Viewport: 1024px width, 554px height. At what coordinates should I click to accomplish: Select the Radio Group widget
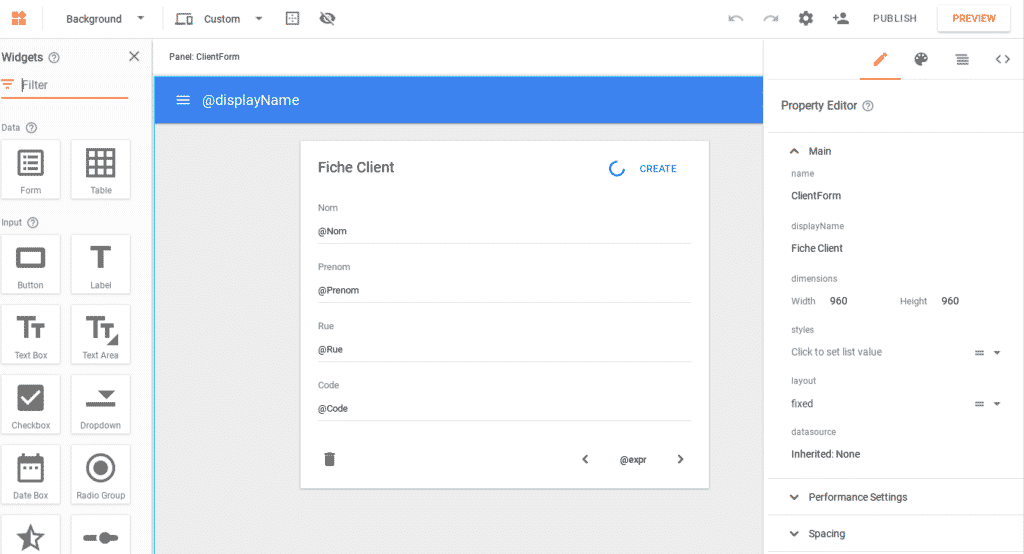pyautogui.click(x=101, y=474)
